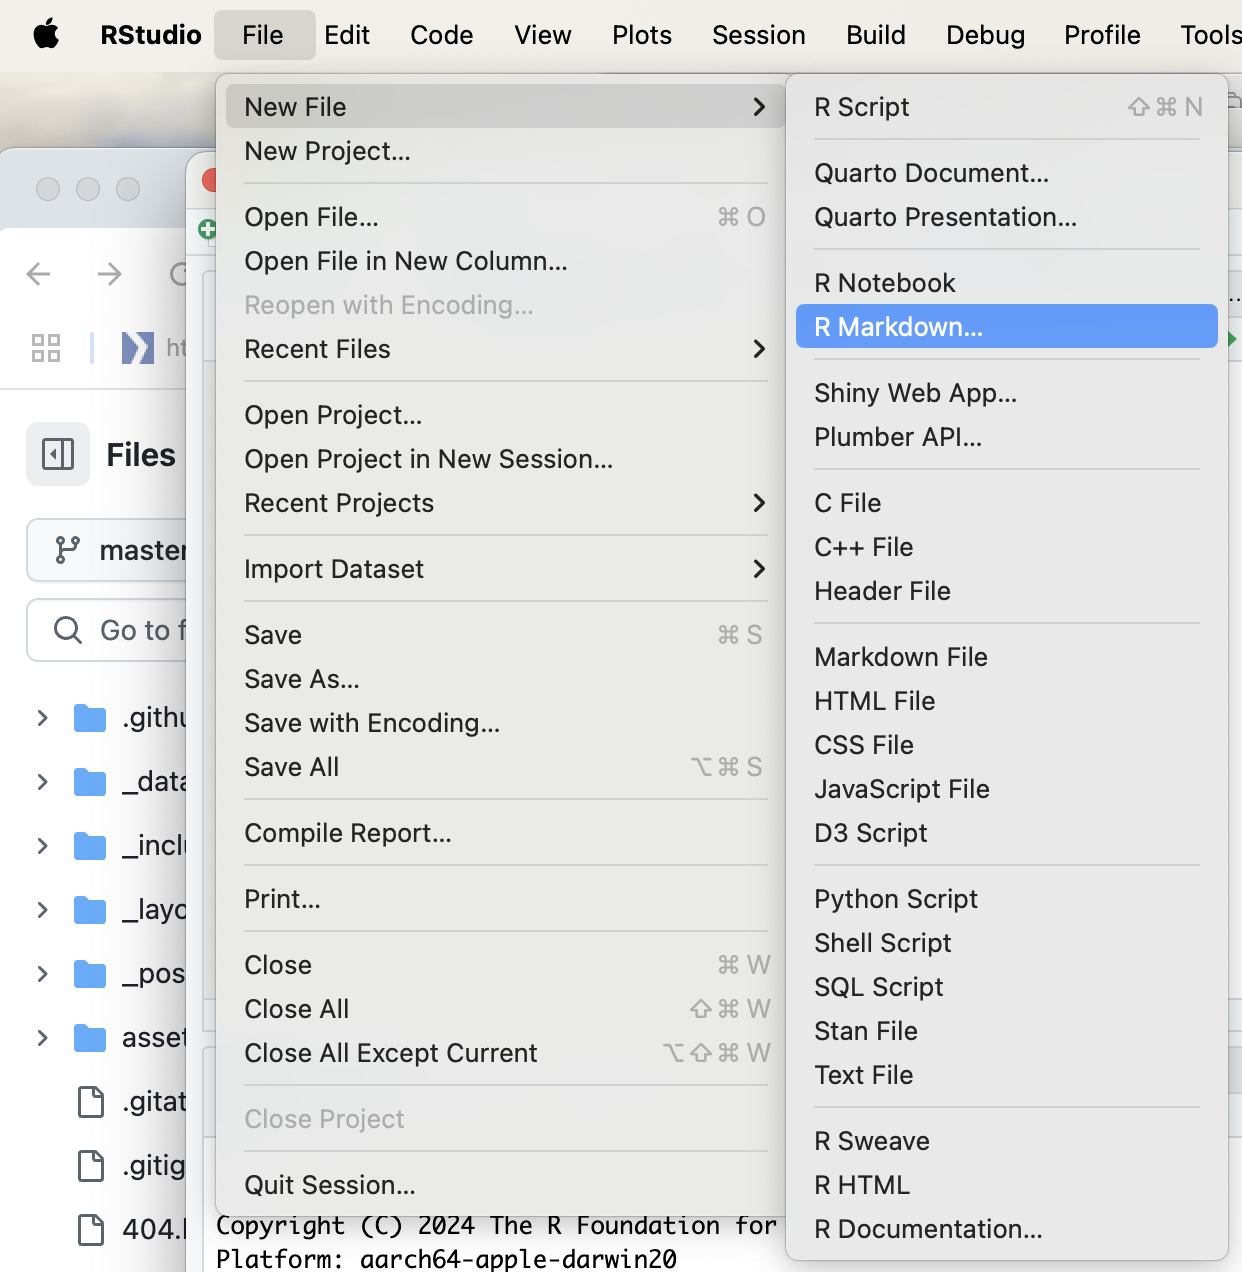Create a new Plumber API...
Screen dimensions: 1242x1272
(x=1007, y=437)
